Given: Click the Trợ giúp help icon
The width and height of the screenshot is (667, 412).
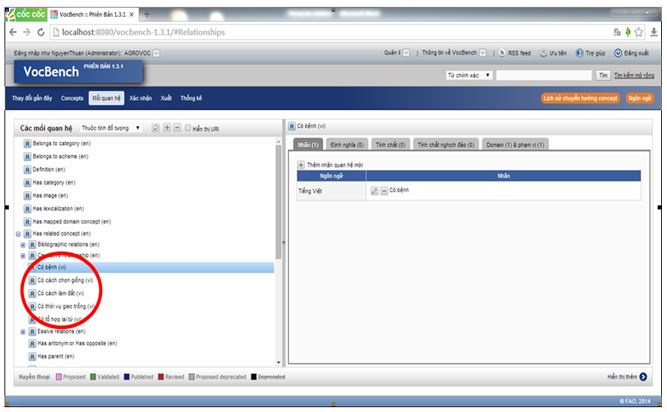Looking at the screenshot, I should 579,53.
